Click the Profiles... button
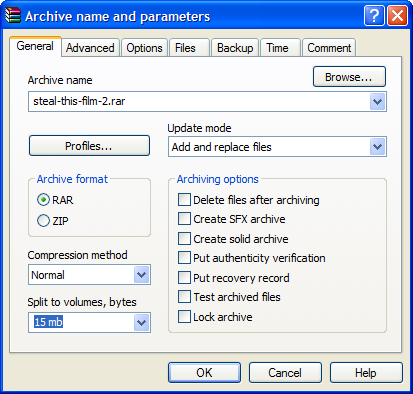Viewport: 413px width, 394px height. point(89,146)
